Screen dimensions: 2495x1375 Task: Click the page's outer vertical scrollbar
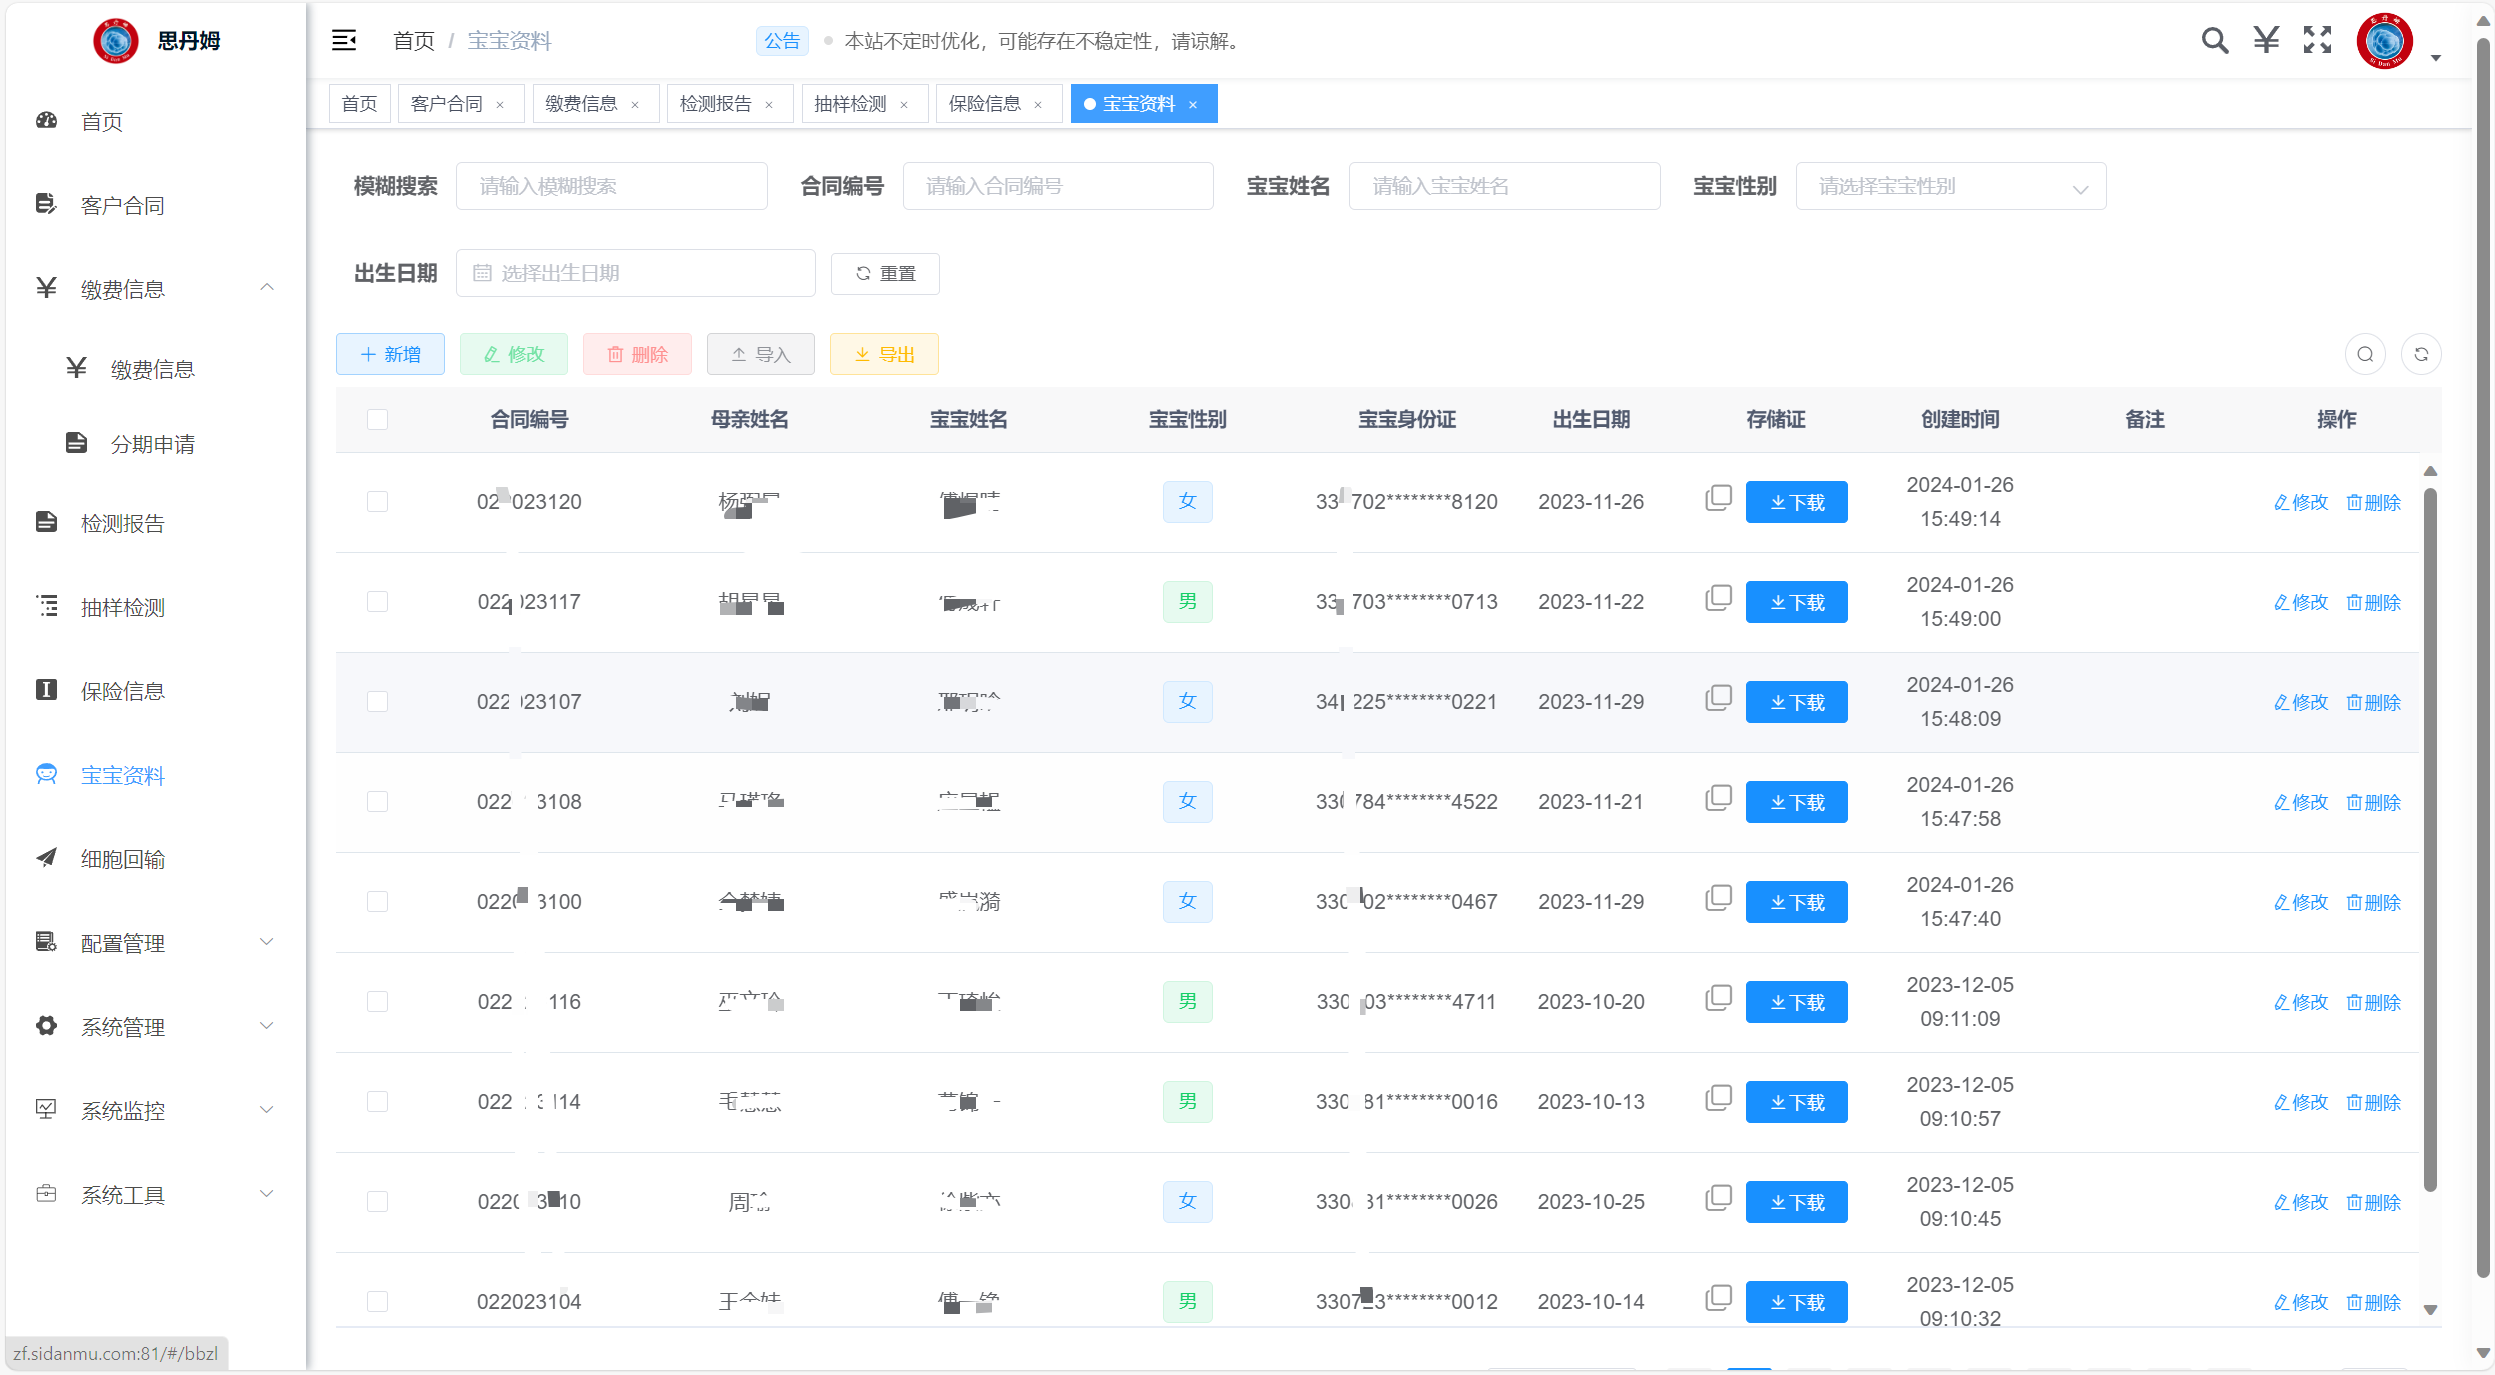tap(2483, 658)
